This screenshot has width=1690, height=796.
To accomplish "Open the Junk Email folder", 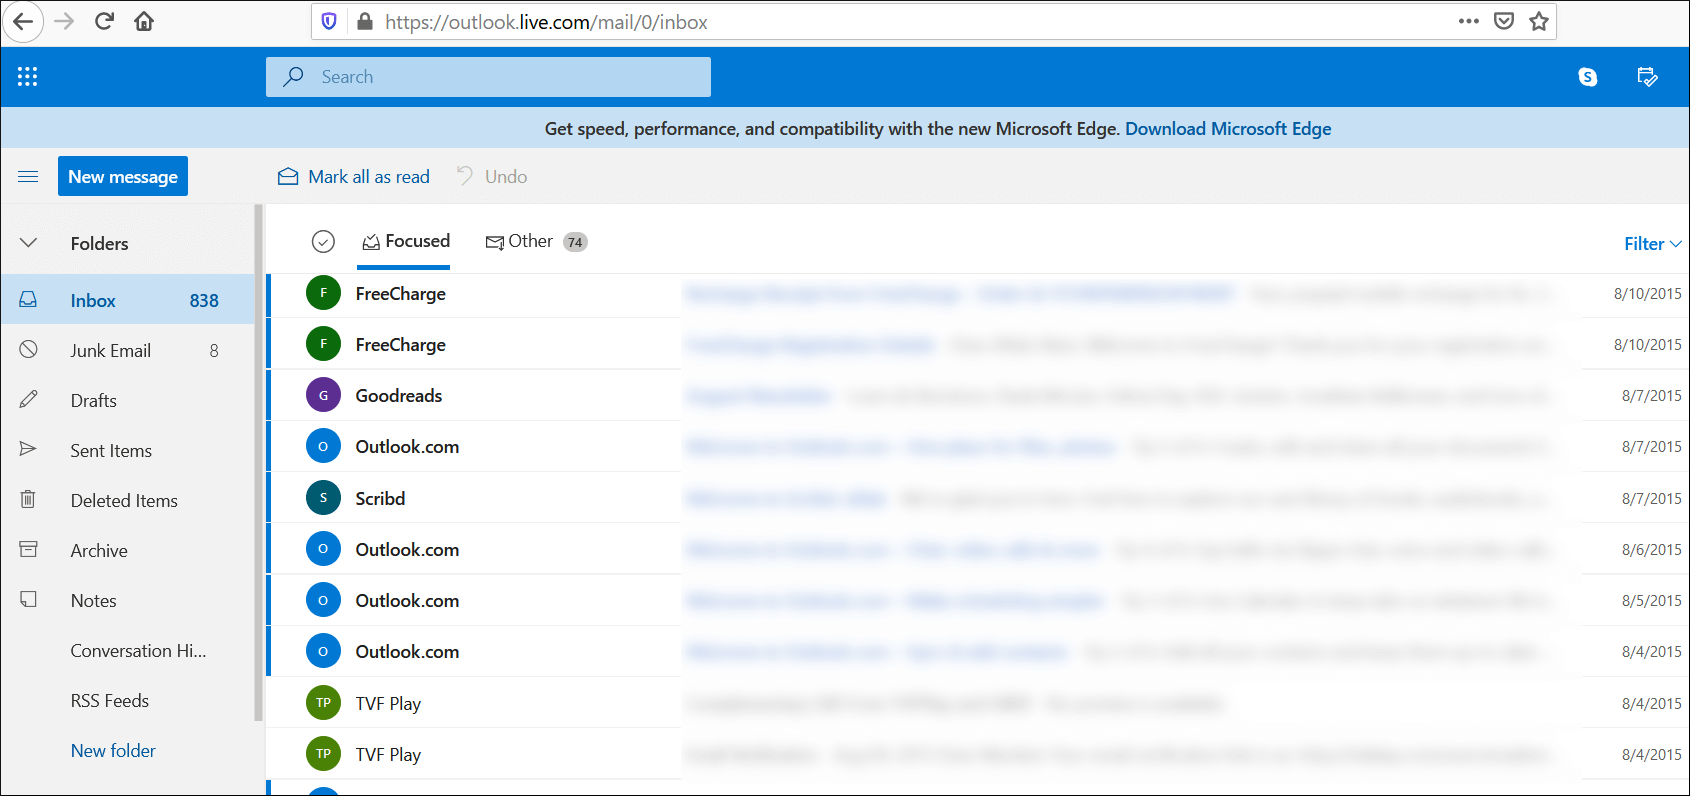I will click(127, 350).
